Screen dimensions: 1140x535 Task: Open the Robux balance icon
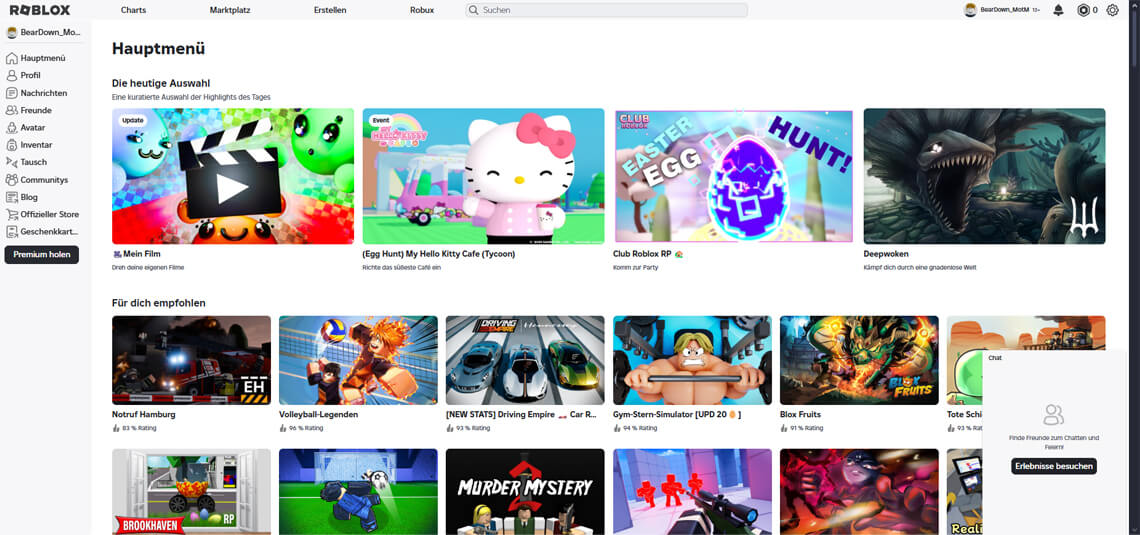1083,10
